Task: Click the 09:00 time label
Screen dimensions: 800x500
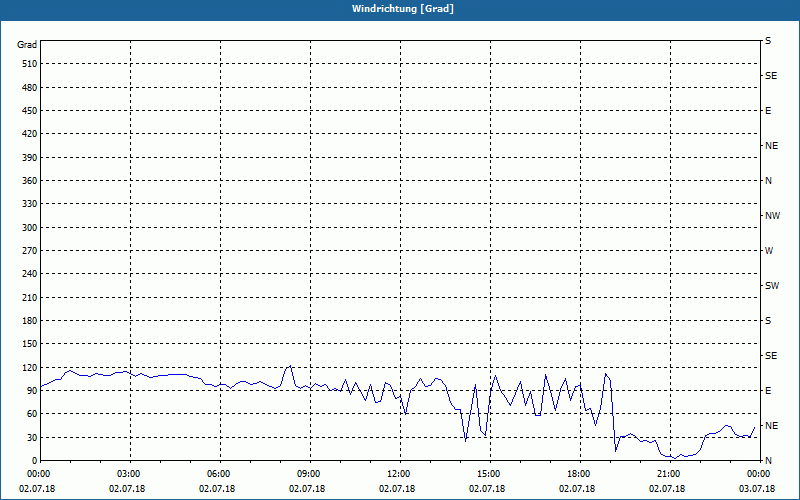Action: click(x=310, y=474)
